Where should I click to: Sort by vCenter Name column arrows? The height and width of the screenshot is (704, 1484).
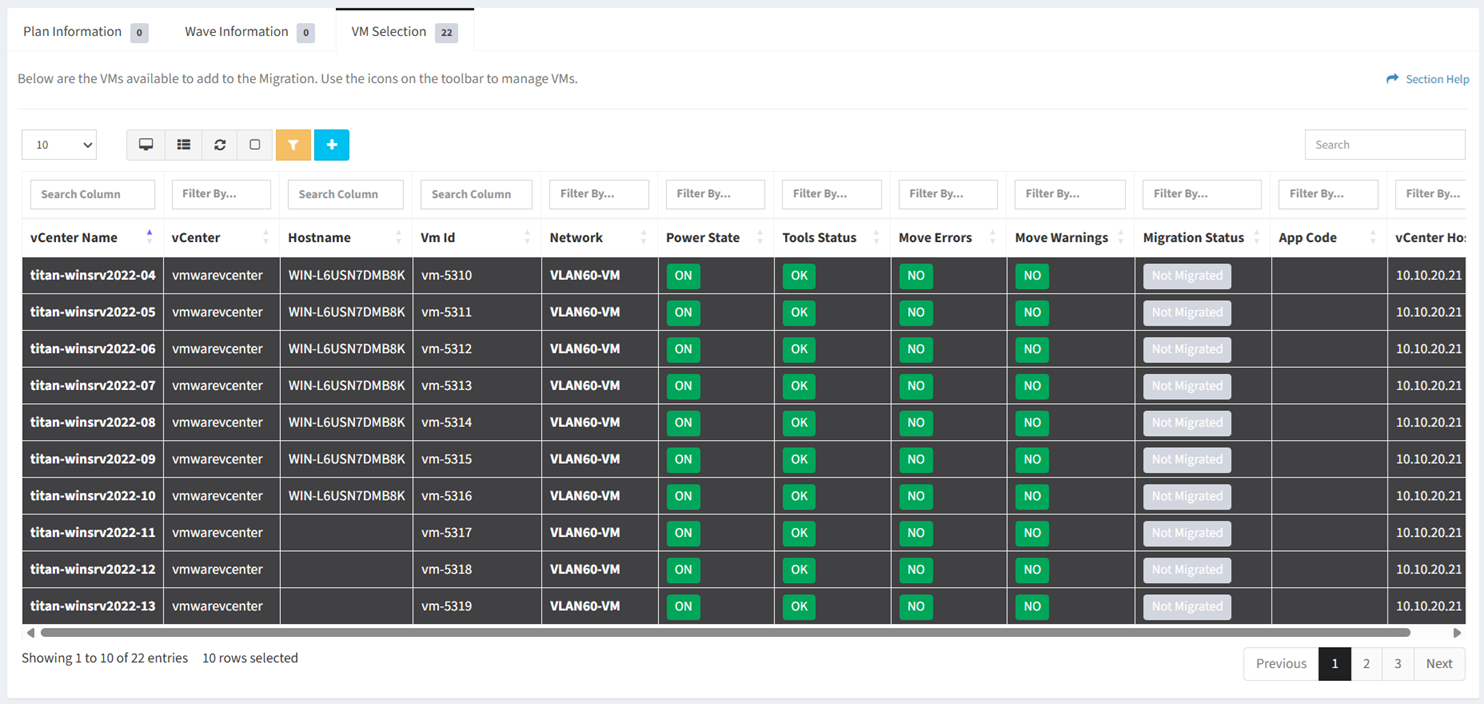click(x=150, y=237)
